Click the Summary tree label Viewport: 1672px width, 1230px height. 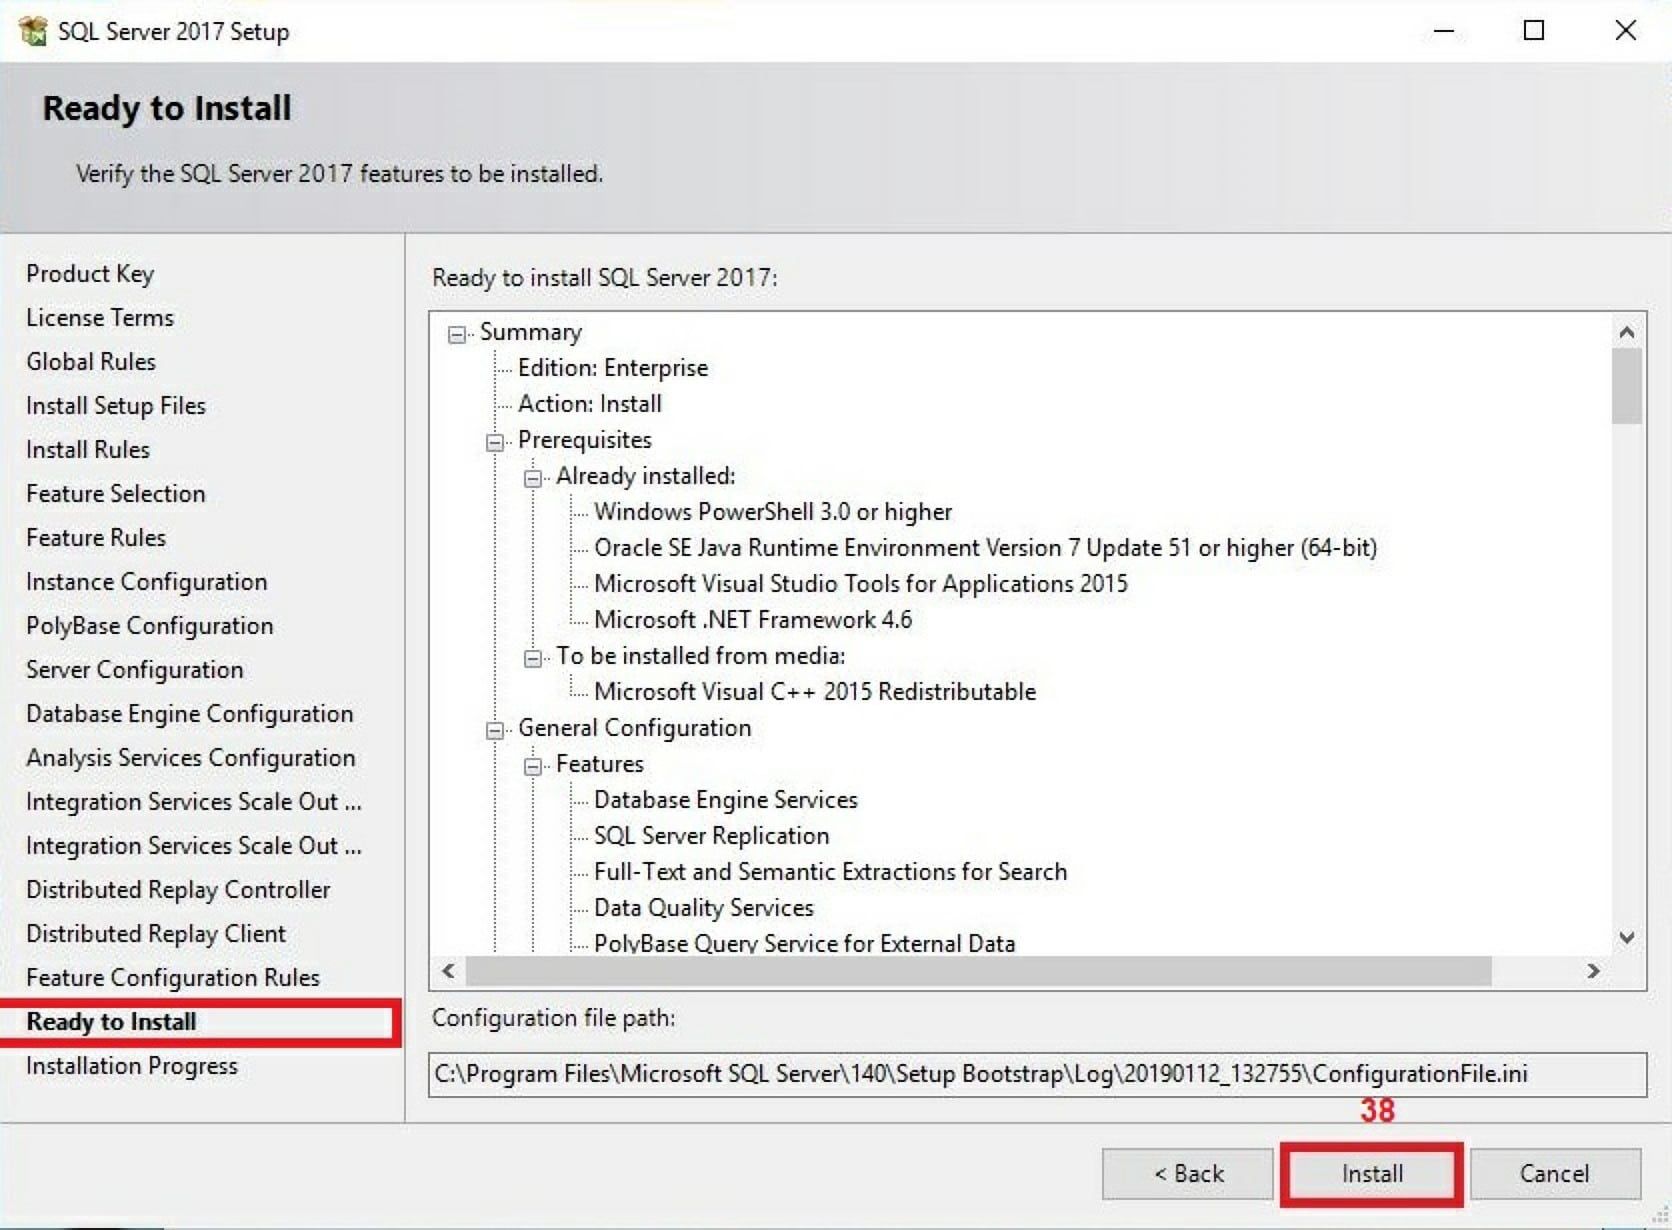(531, 332)
